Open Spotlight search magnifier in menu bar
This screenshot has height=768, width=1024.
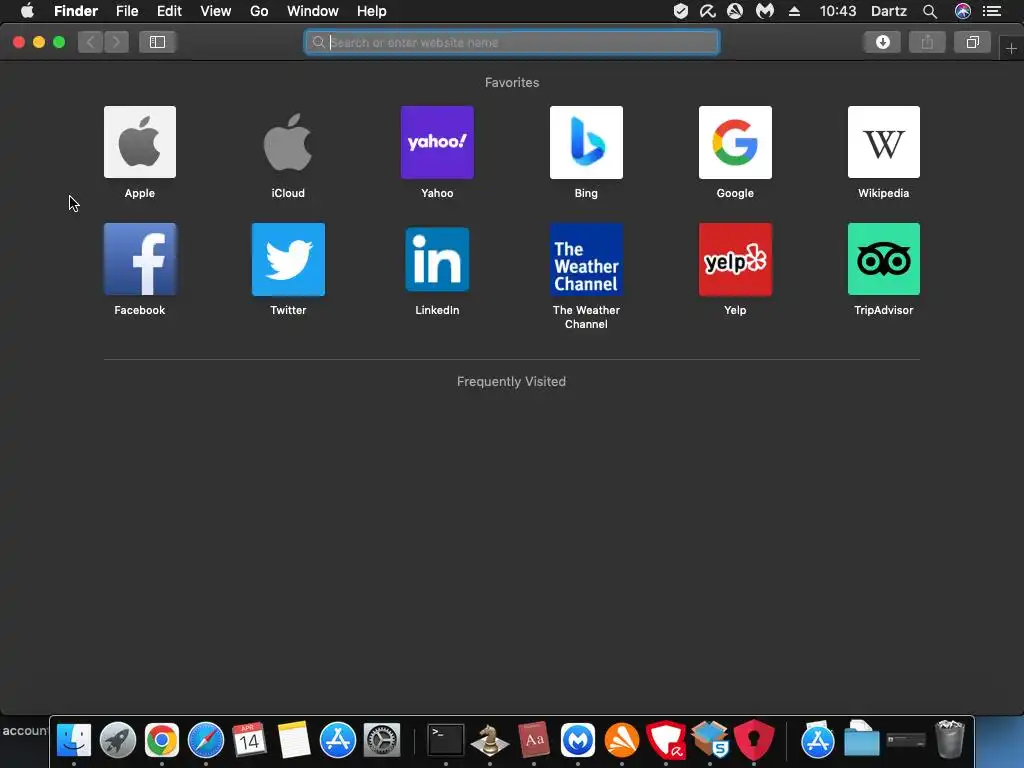click(x=930, y=11)
